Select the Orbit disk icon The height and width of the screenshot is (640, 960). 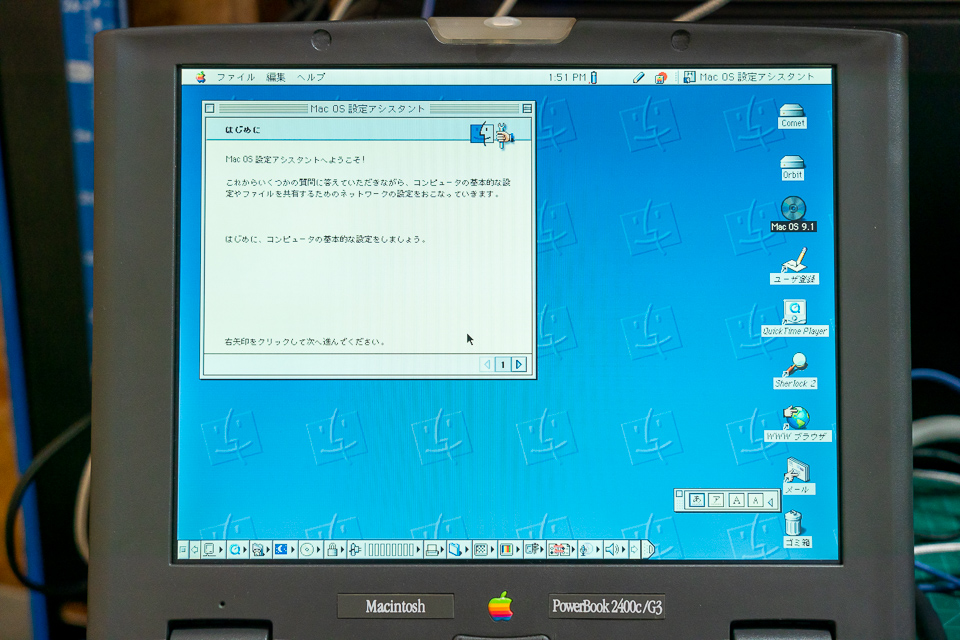point(792,167)
